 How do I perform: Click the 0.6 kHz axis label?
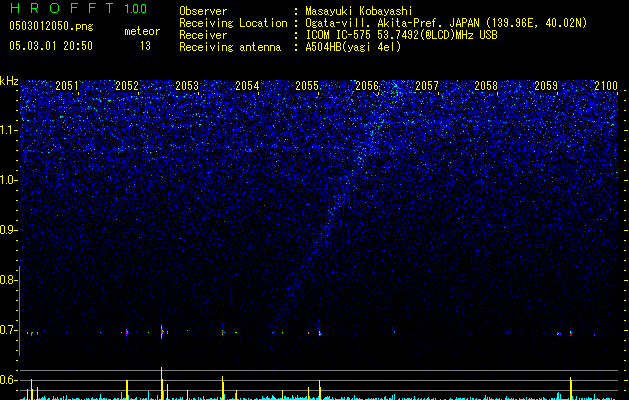point(8,380)
